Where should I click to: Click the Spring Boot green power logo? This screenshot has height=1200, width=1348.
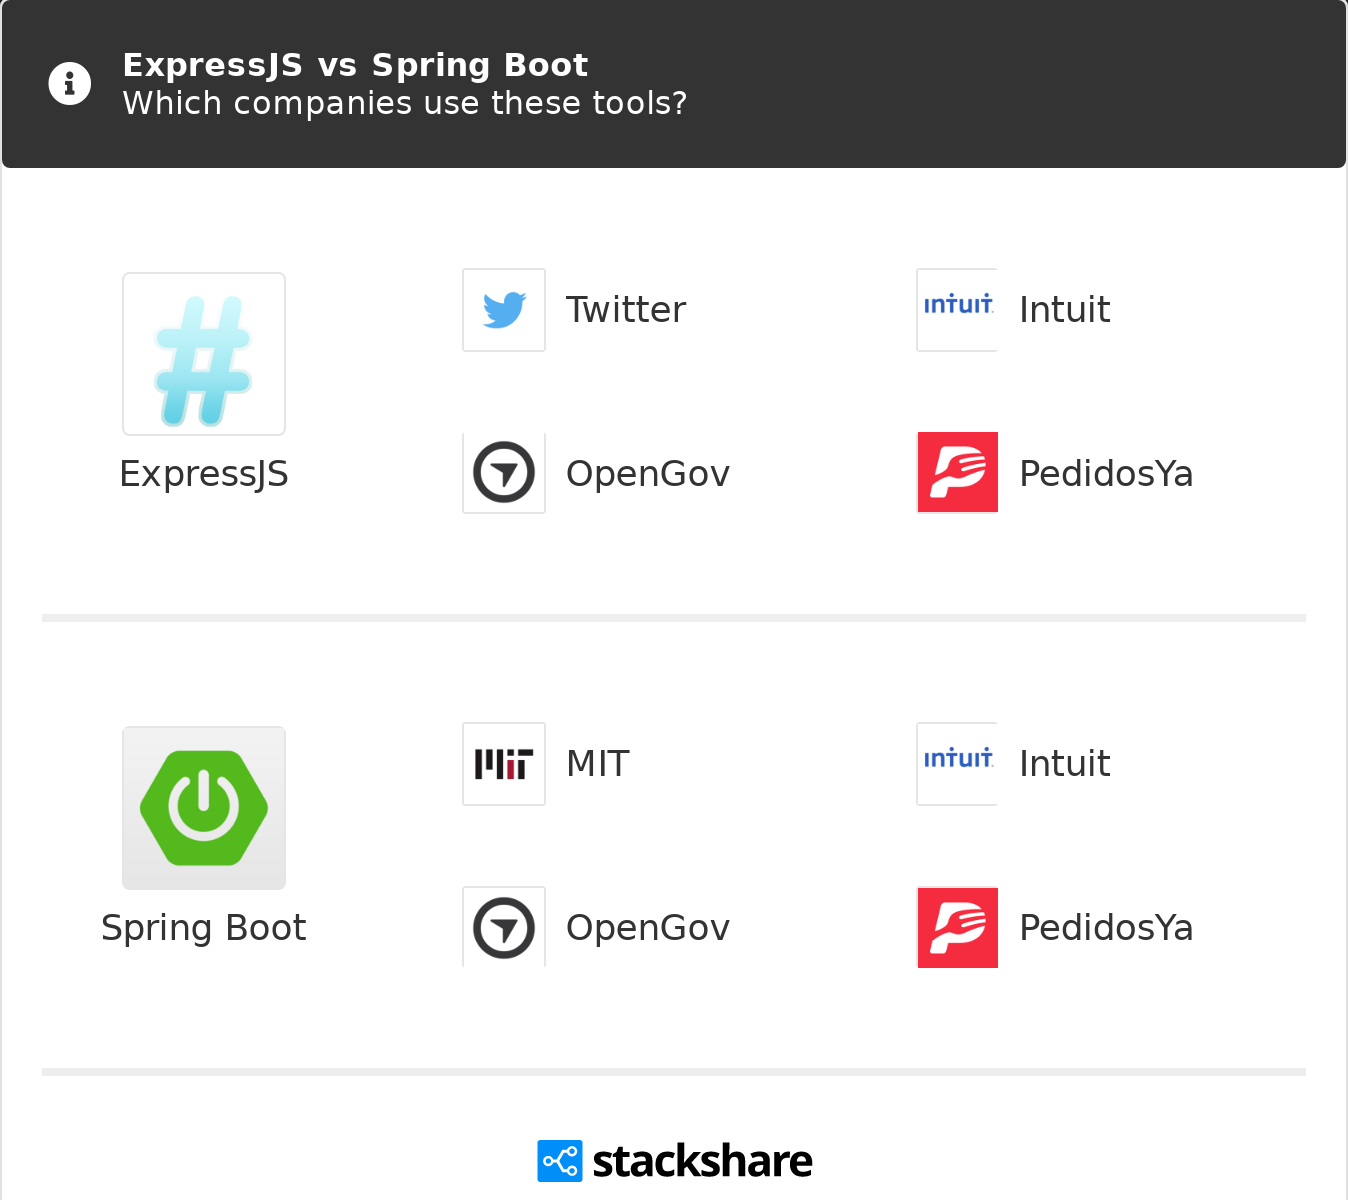click(x=204, y=808)
